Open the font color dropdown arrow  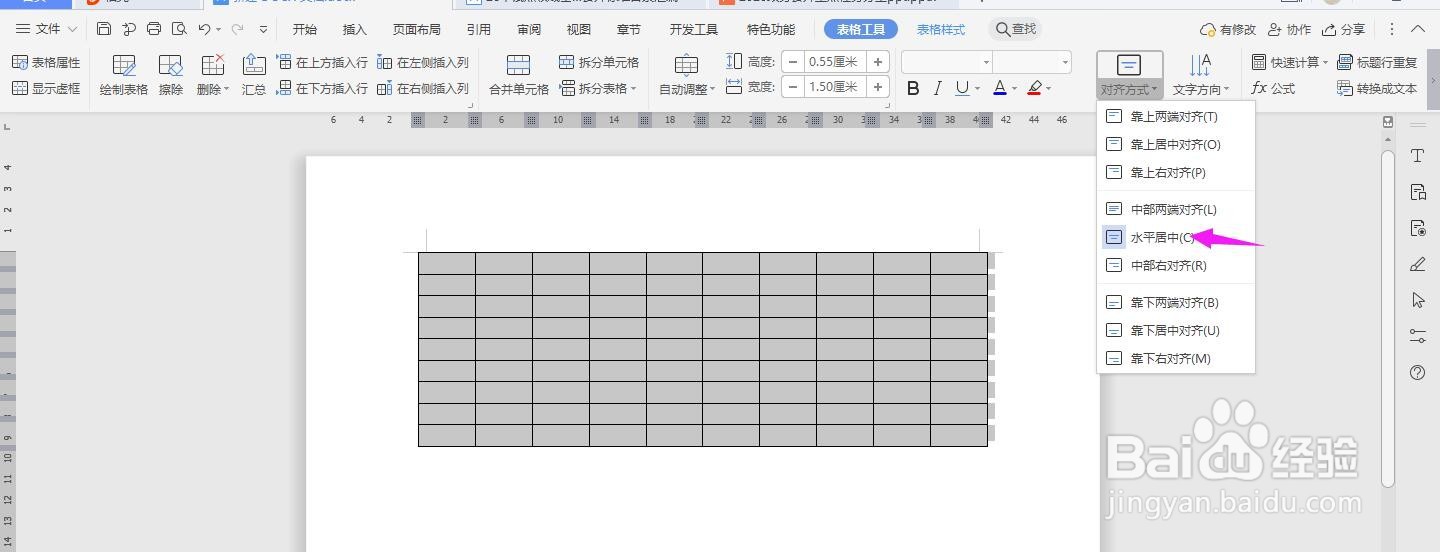point(1014,88)
